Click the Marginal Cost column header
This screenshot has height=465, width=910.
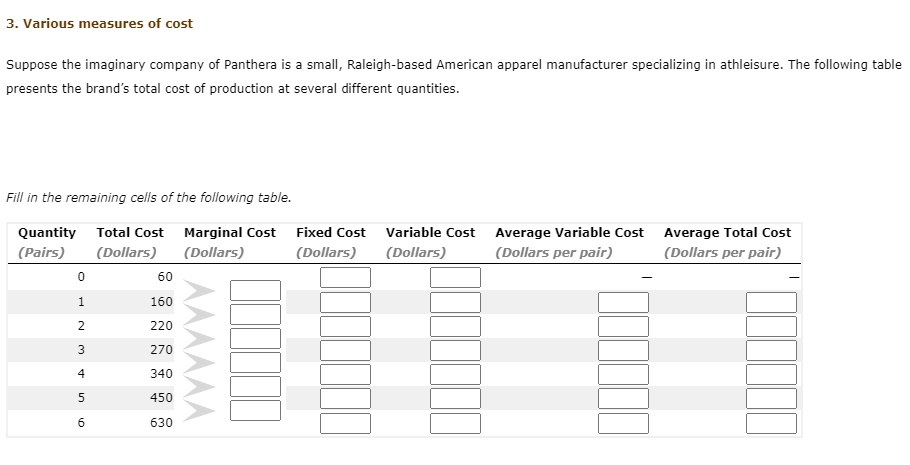coord(230,233)
